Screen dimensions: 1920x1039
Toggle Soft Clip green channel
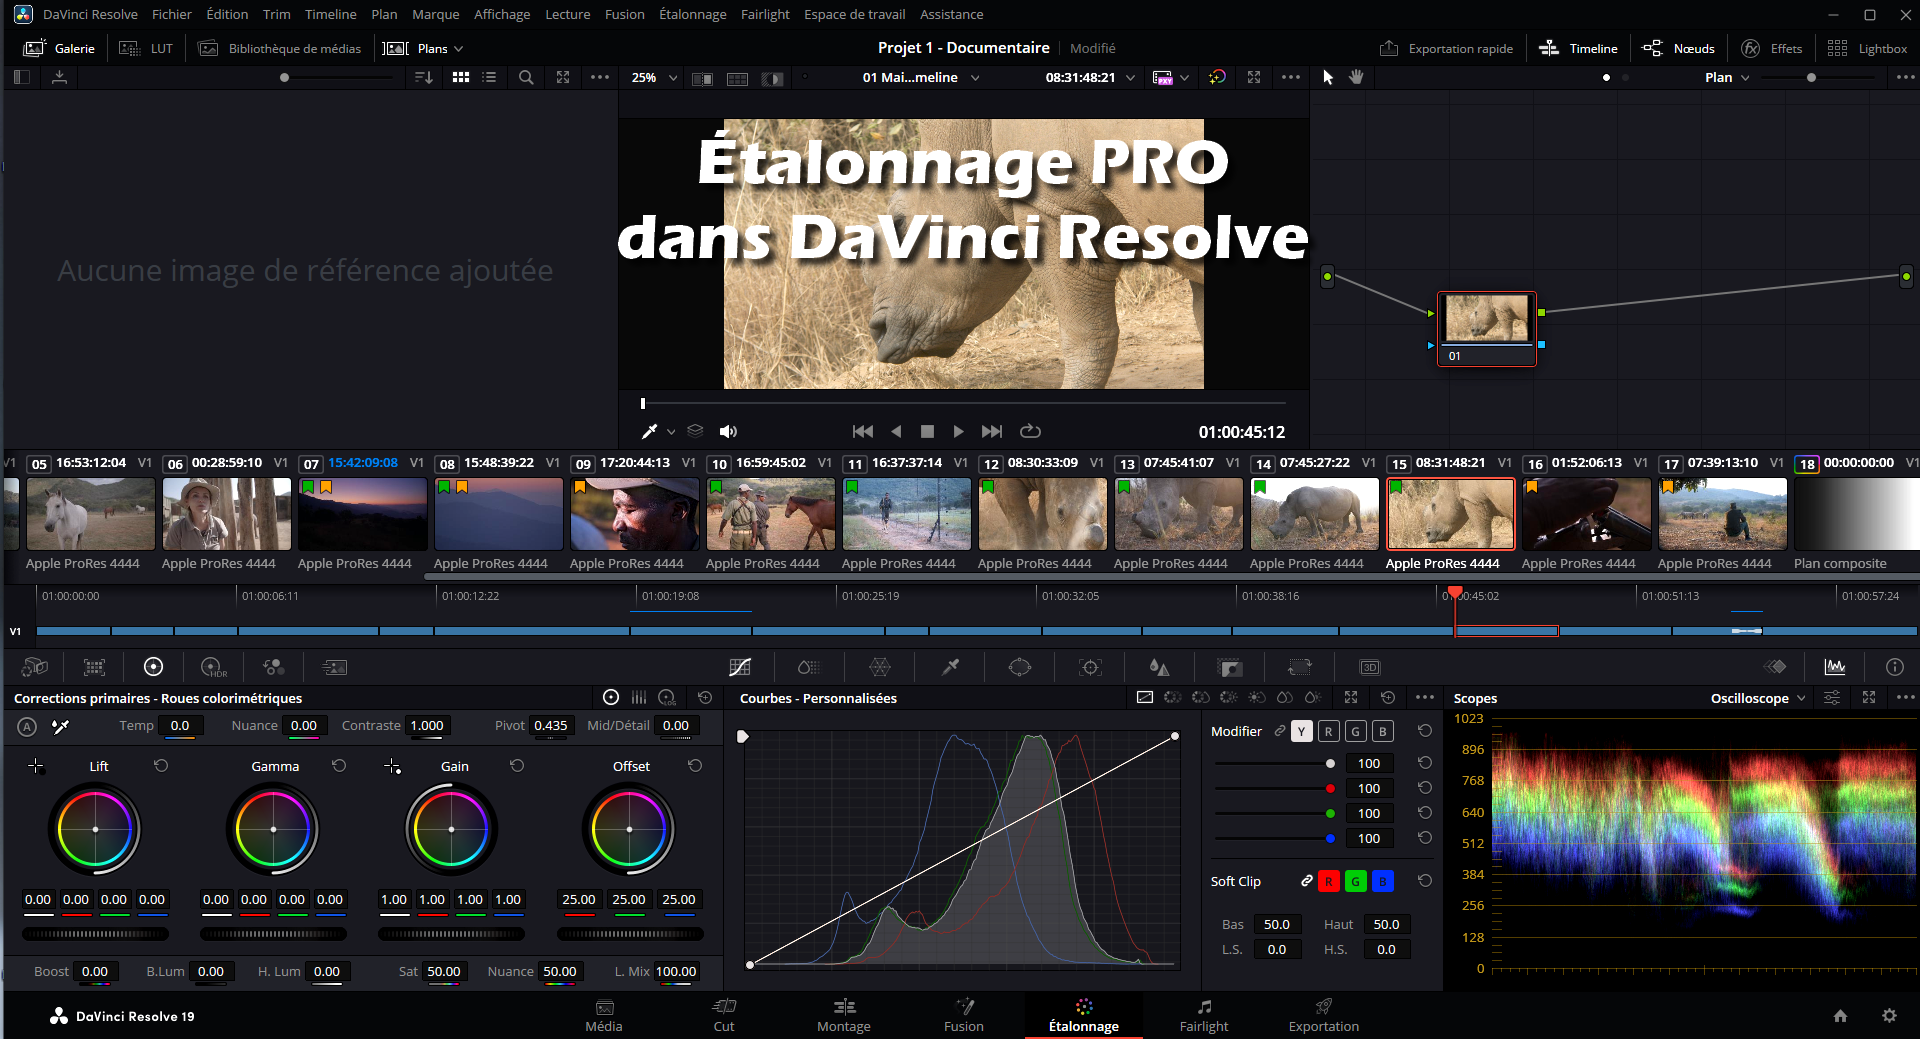pos(1355,881)
